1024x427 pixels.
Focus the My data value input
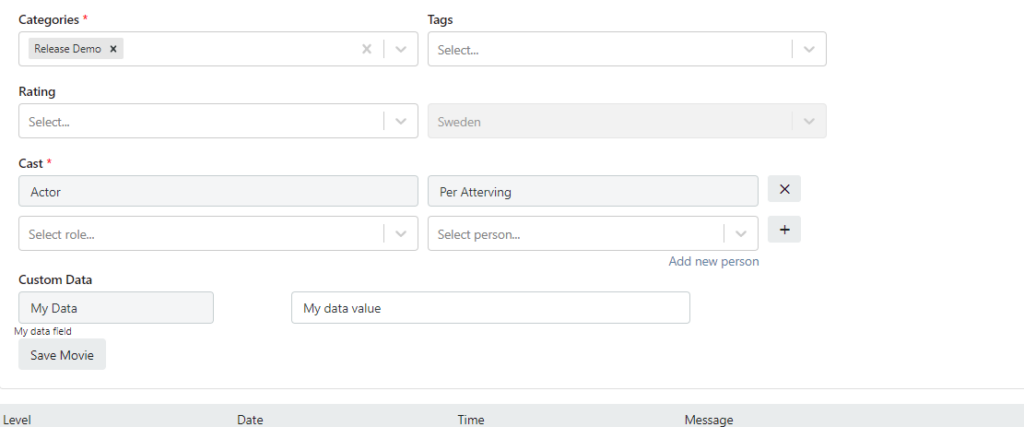pyautogui.click(x=490, y=308)
